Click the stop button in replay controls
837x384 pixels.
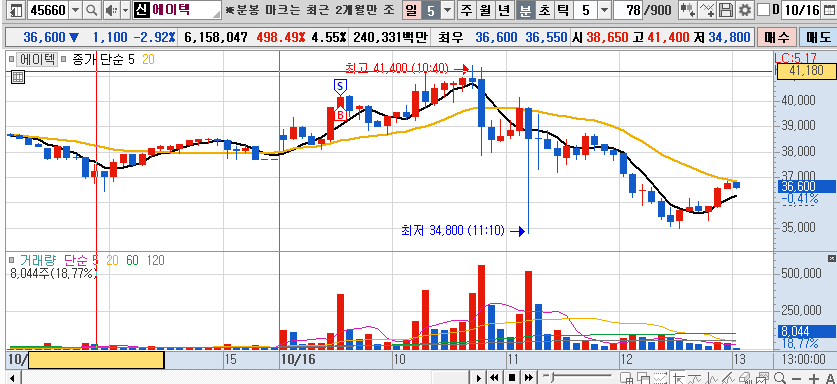point(511,378)
